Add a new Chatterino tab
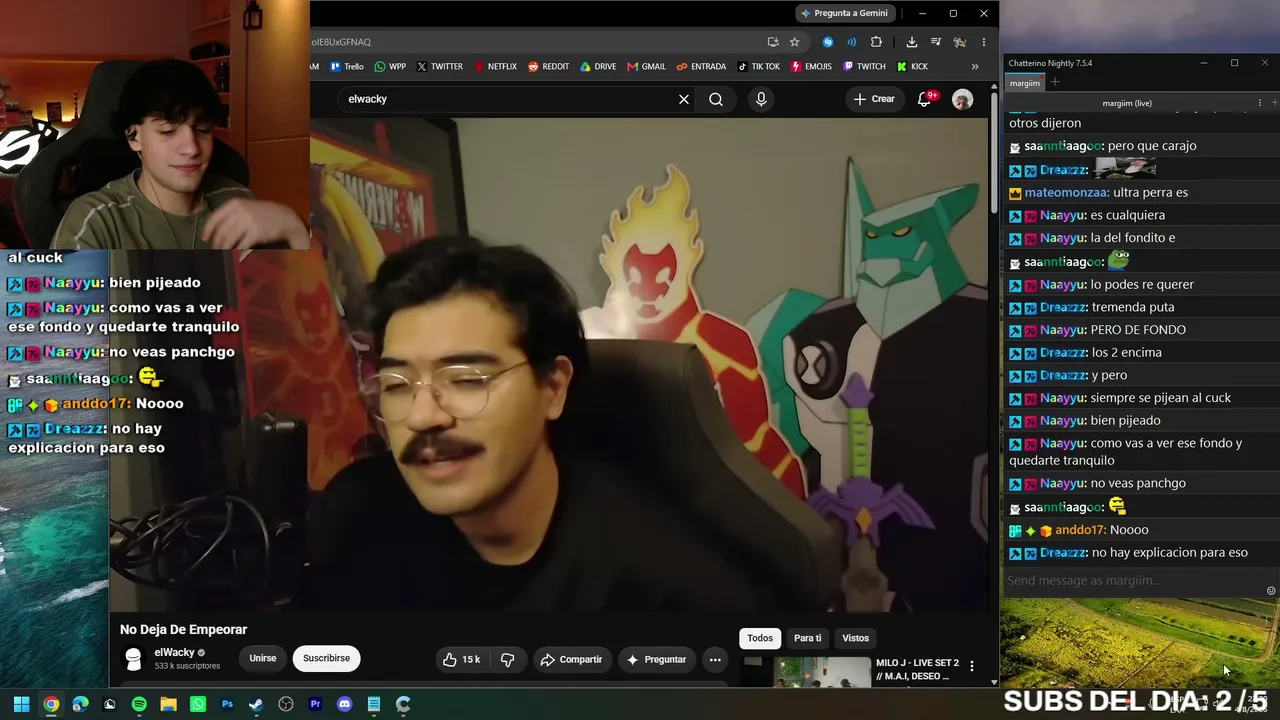The height and width of the screenshot is (720, 1280). click(x=1054, y=83)
